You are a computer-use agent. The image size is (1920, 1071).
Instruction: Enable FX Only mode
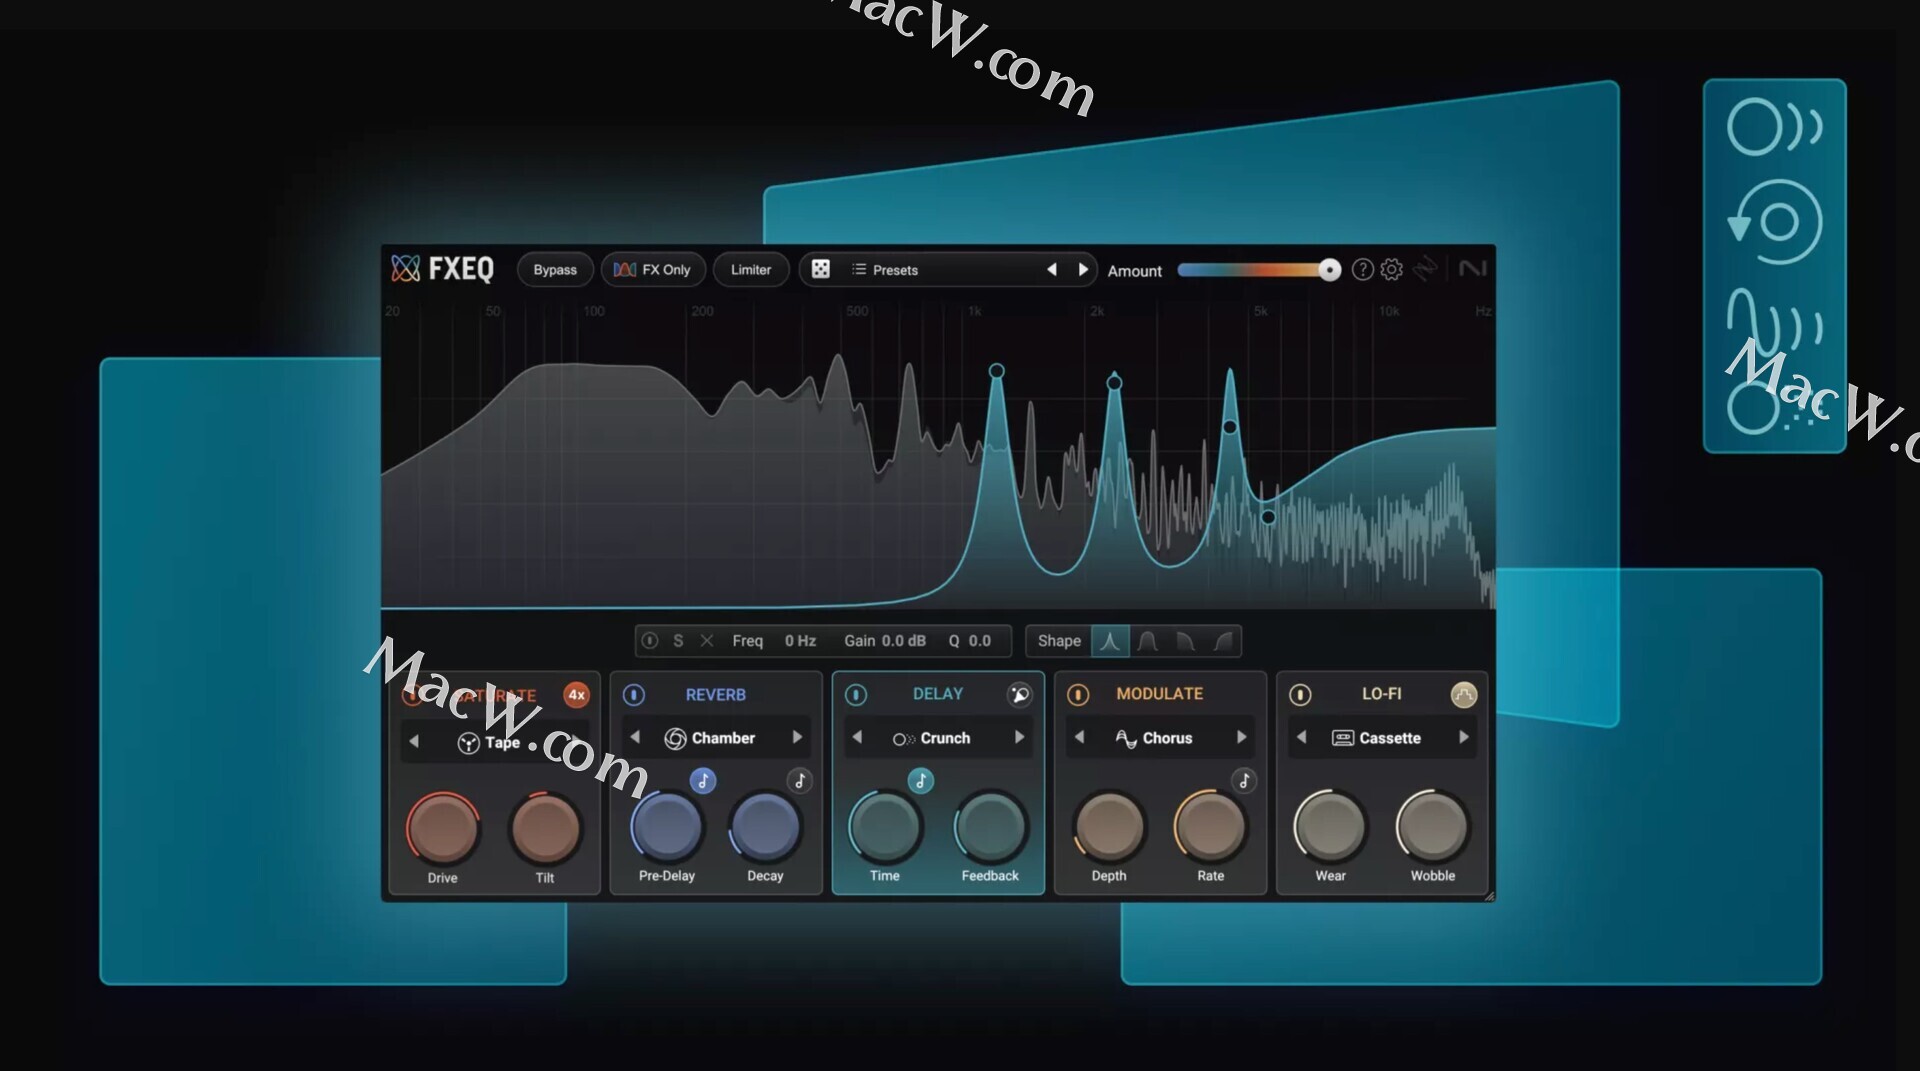pos(653,270)
